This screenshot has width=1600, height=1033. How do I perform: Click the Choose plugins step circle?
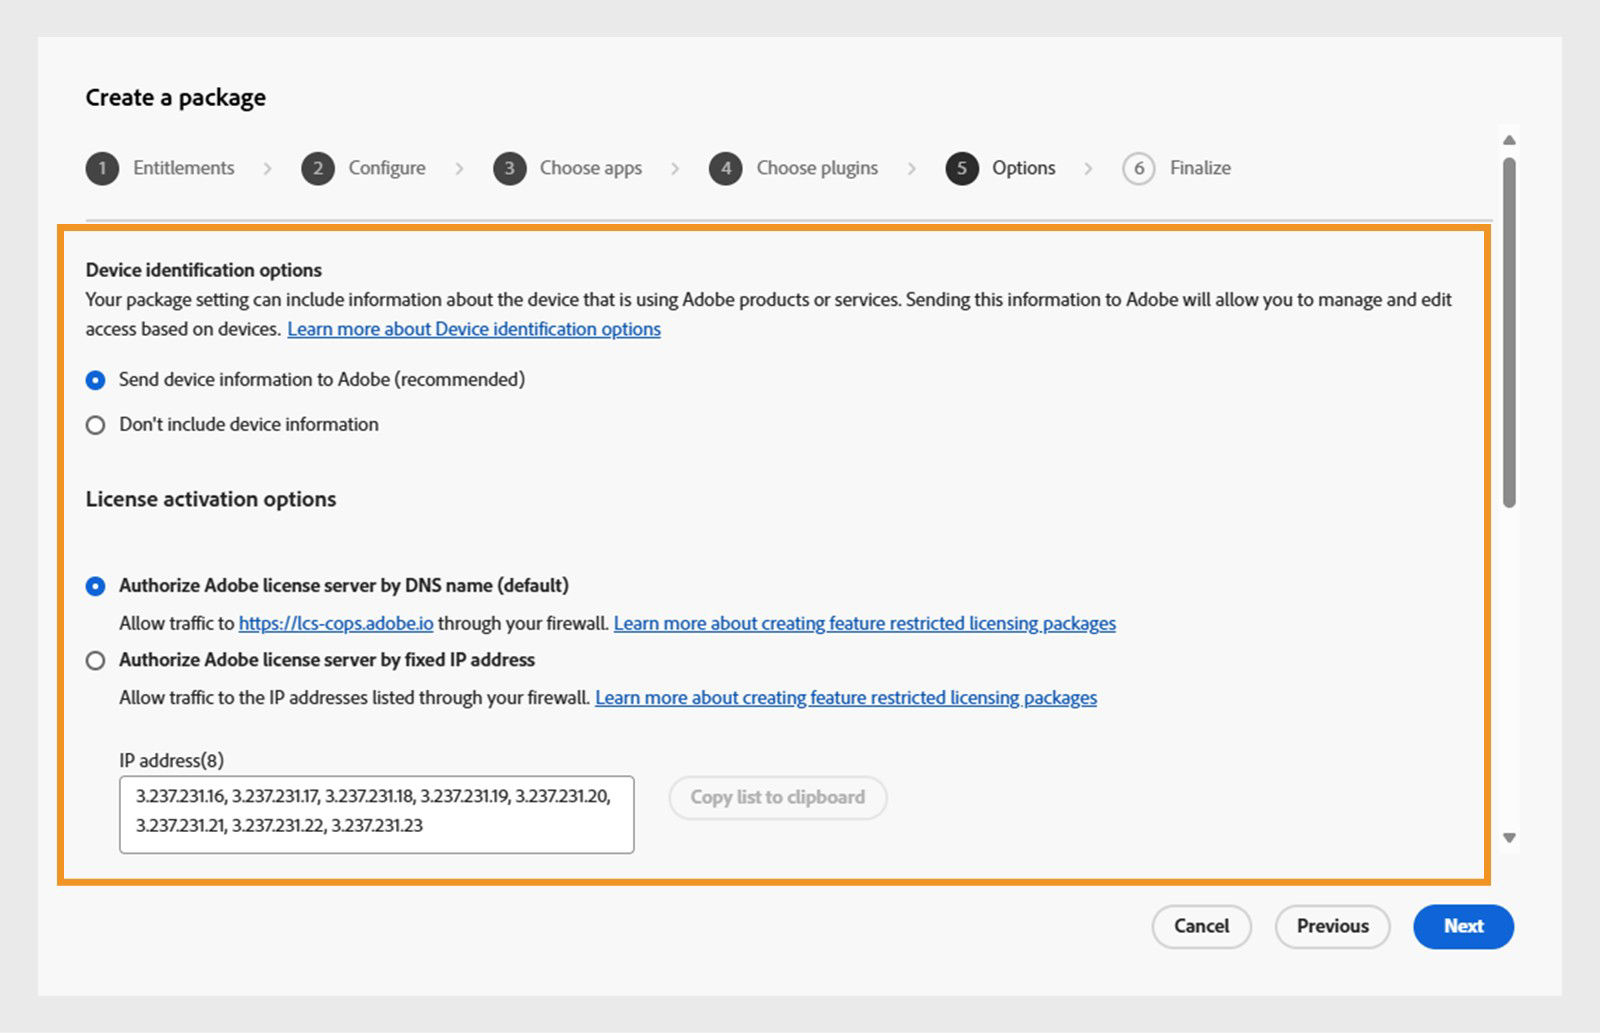(x=726, y=168)
